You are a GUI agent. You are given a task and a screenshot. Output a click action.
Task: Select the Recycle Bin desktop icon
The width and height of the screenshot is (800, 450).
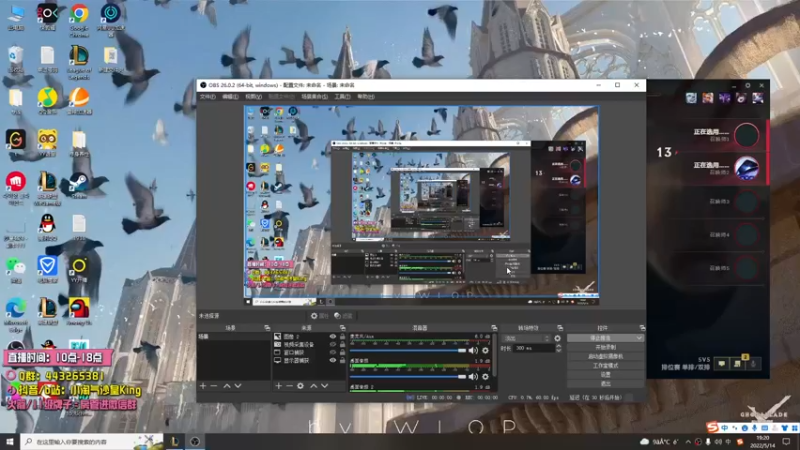(16, 59)
